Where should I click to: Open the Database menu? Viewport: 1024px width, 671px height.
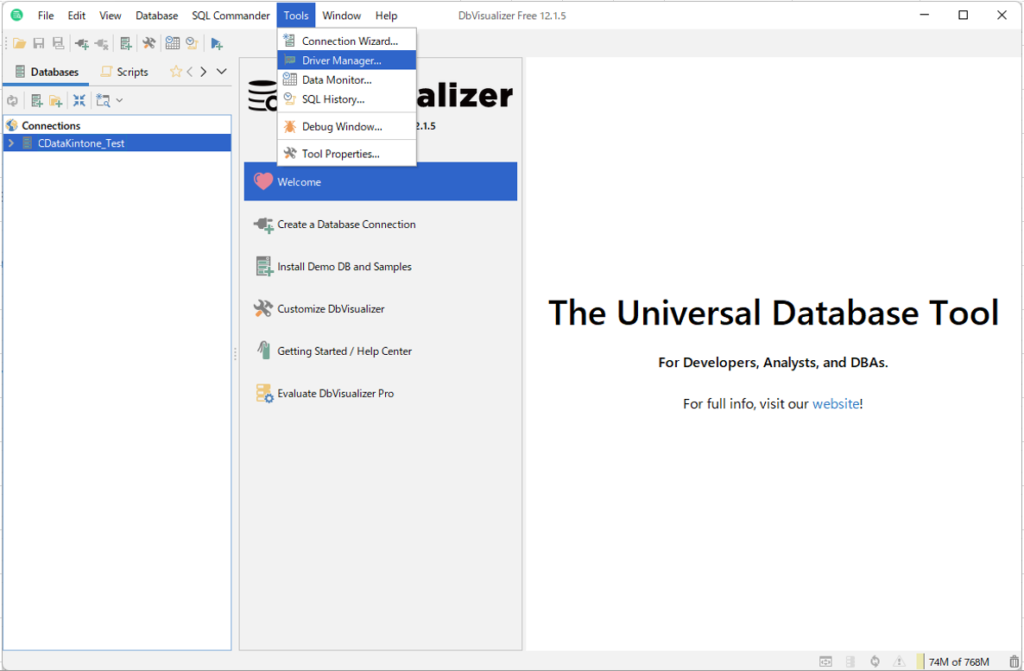(x=157, y=16)
